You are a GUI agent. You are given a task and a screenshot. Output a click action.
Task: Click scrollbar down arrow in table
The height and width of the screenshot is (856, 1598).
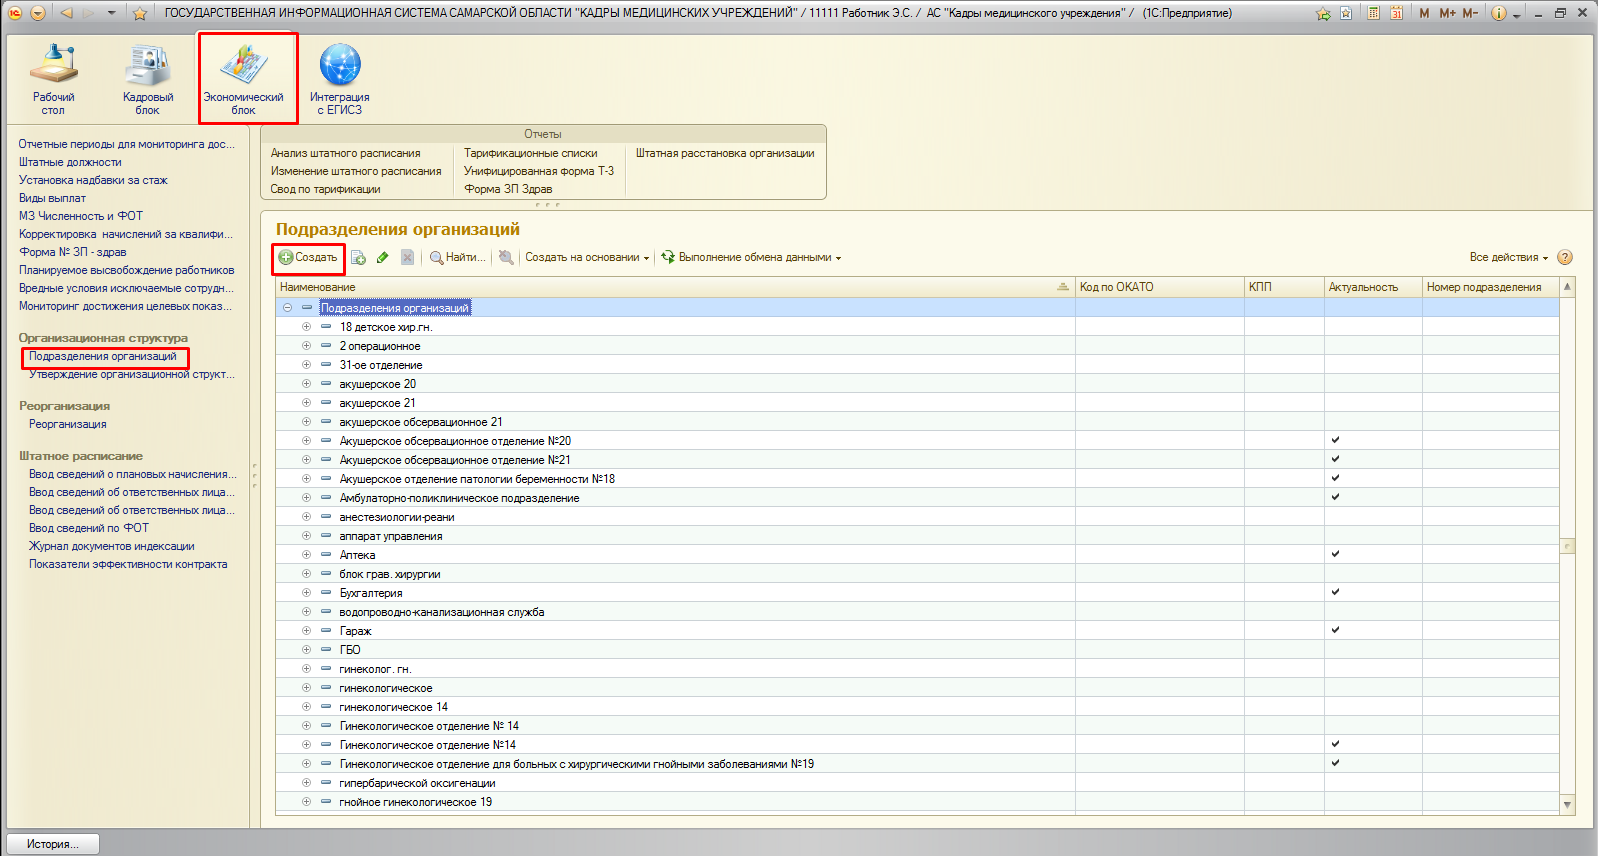1567,804
